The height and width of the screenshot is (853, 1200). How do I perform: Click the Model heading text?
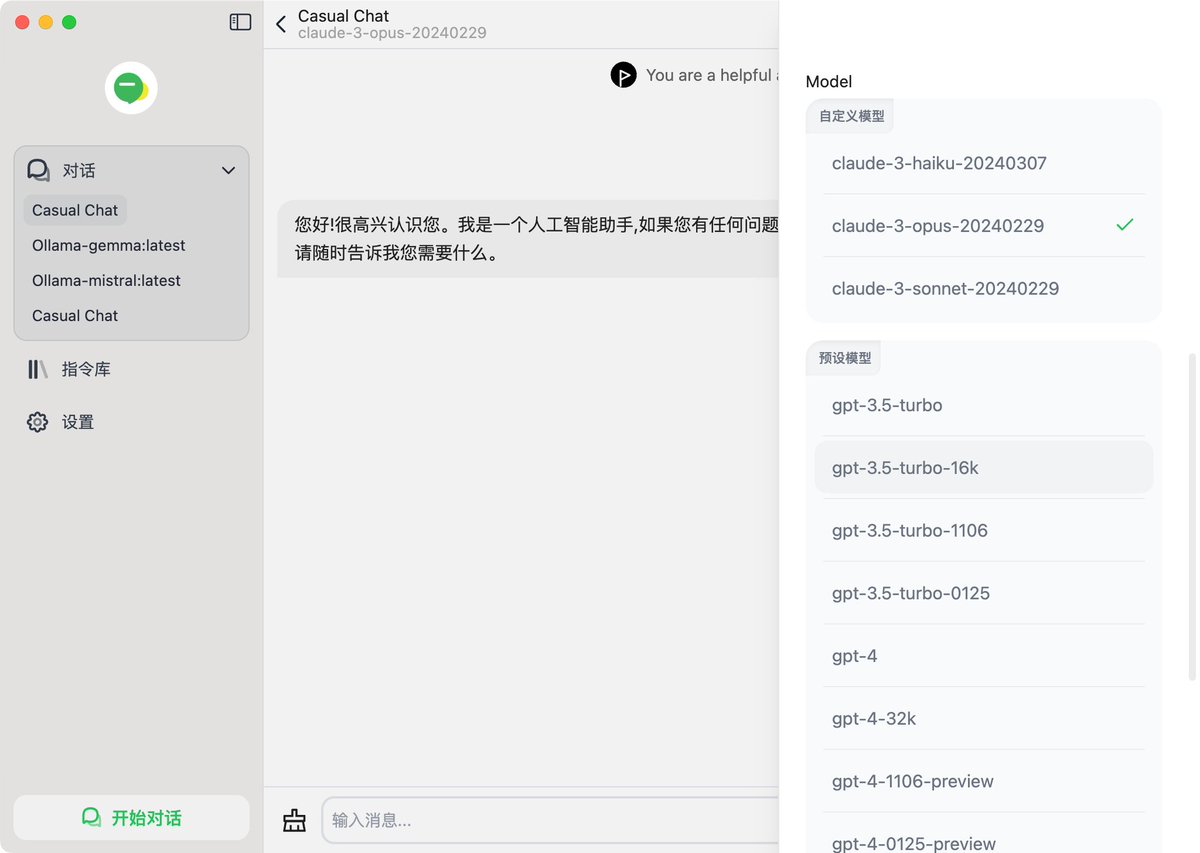pyautogui.click(x=829, y=82)
